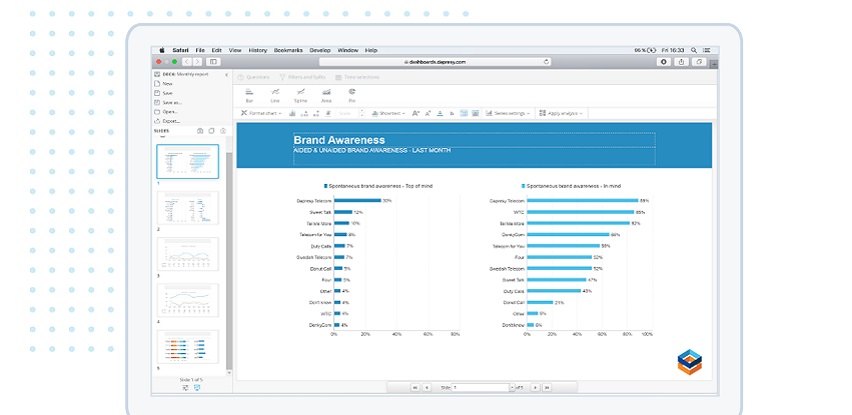This screenshot has width=852, height=415.
Task: Open the Series settings dropdown
Action: coord(508,113)
